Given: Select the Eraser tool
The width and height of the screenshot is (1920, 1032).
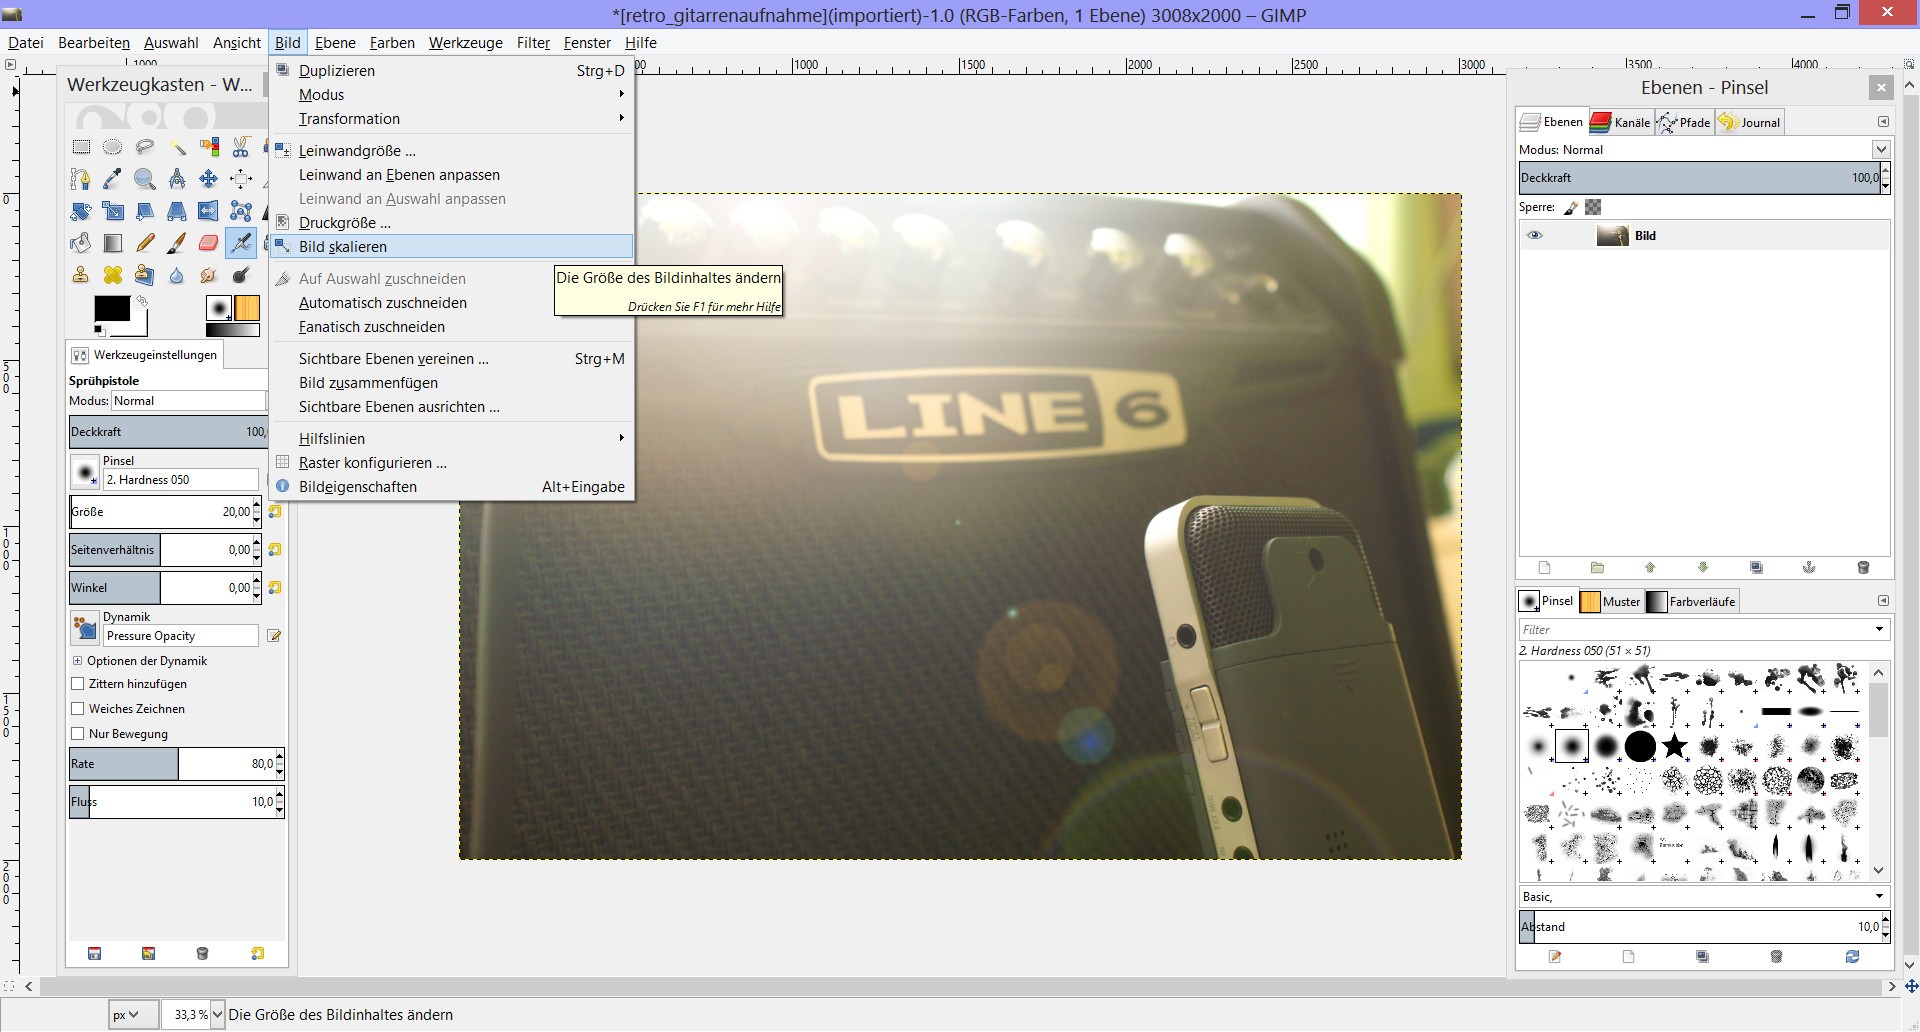Looking at the screenshot, I should pyautogui.click(x=209, y=243).
